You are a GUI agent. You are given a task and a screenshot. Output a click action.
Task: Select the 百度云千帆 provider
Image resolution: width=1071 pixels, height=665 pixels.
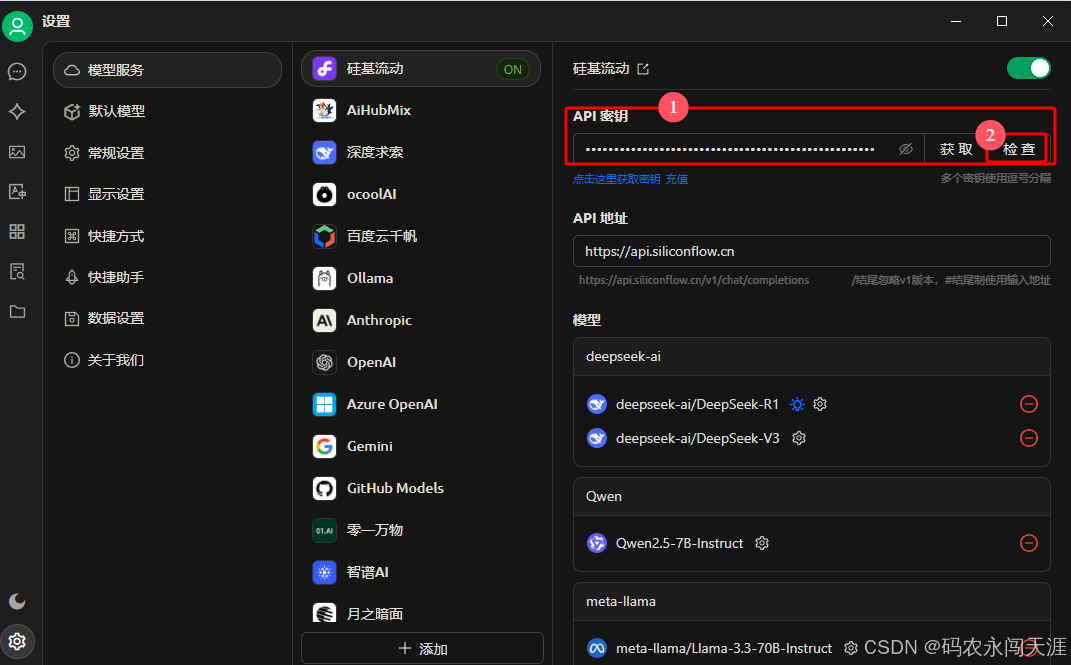421,236
